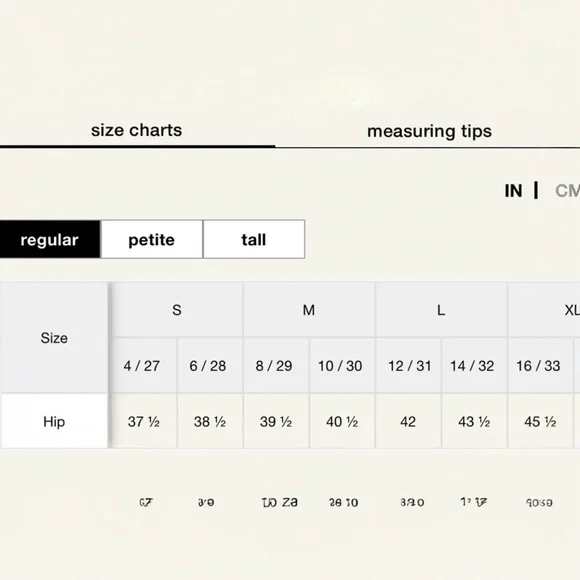Viewport: 580px width, 580px height.
Task: Click the M size column header
Action: 309,310
